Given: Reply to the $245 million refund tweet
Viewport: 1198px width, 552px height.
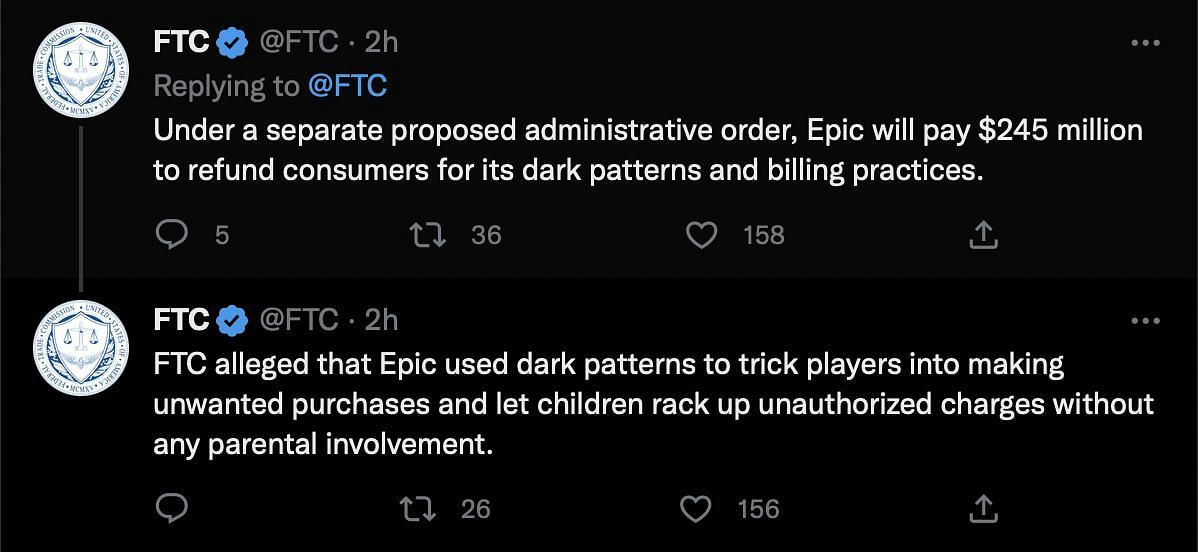Looking at the screenshot, I should pyautogui.click(x=174, y=234).
